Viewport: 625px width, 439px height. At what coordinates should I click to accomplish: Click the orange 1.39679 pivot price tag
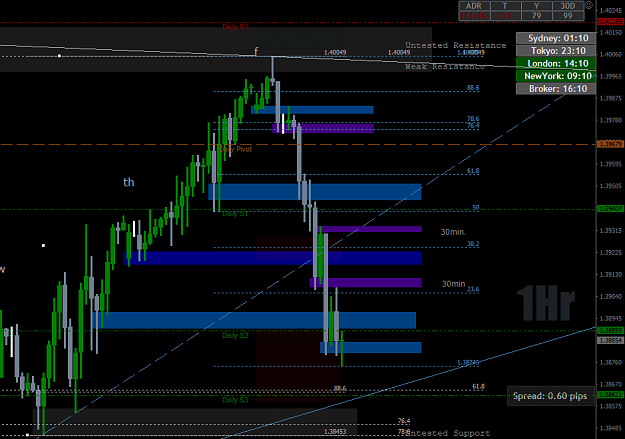(611, 144)
